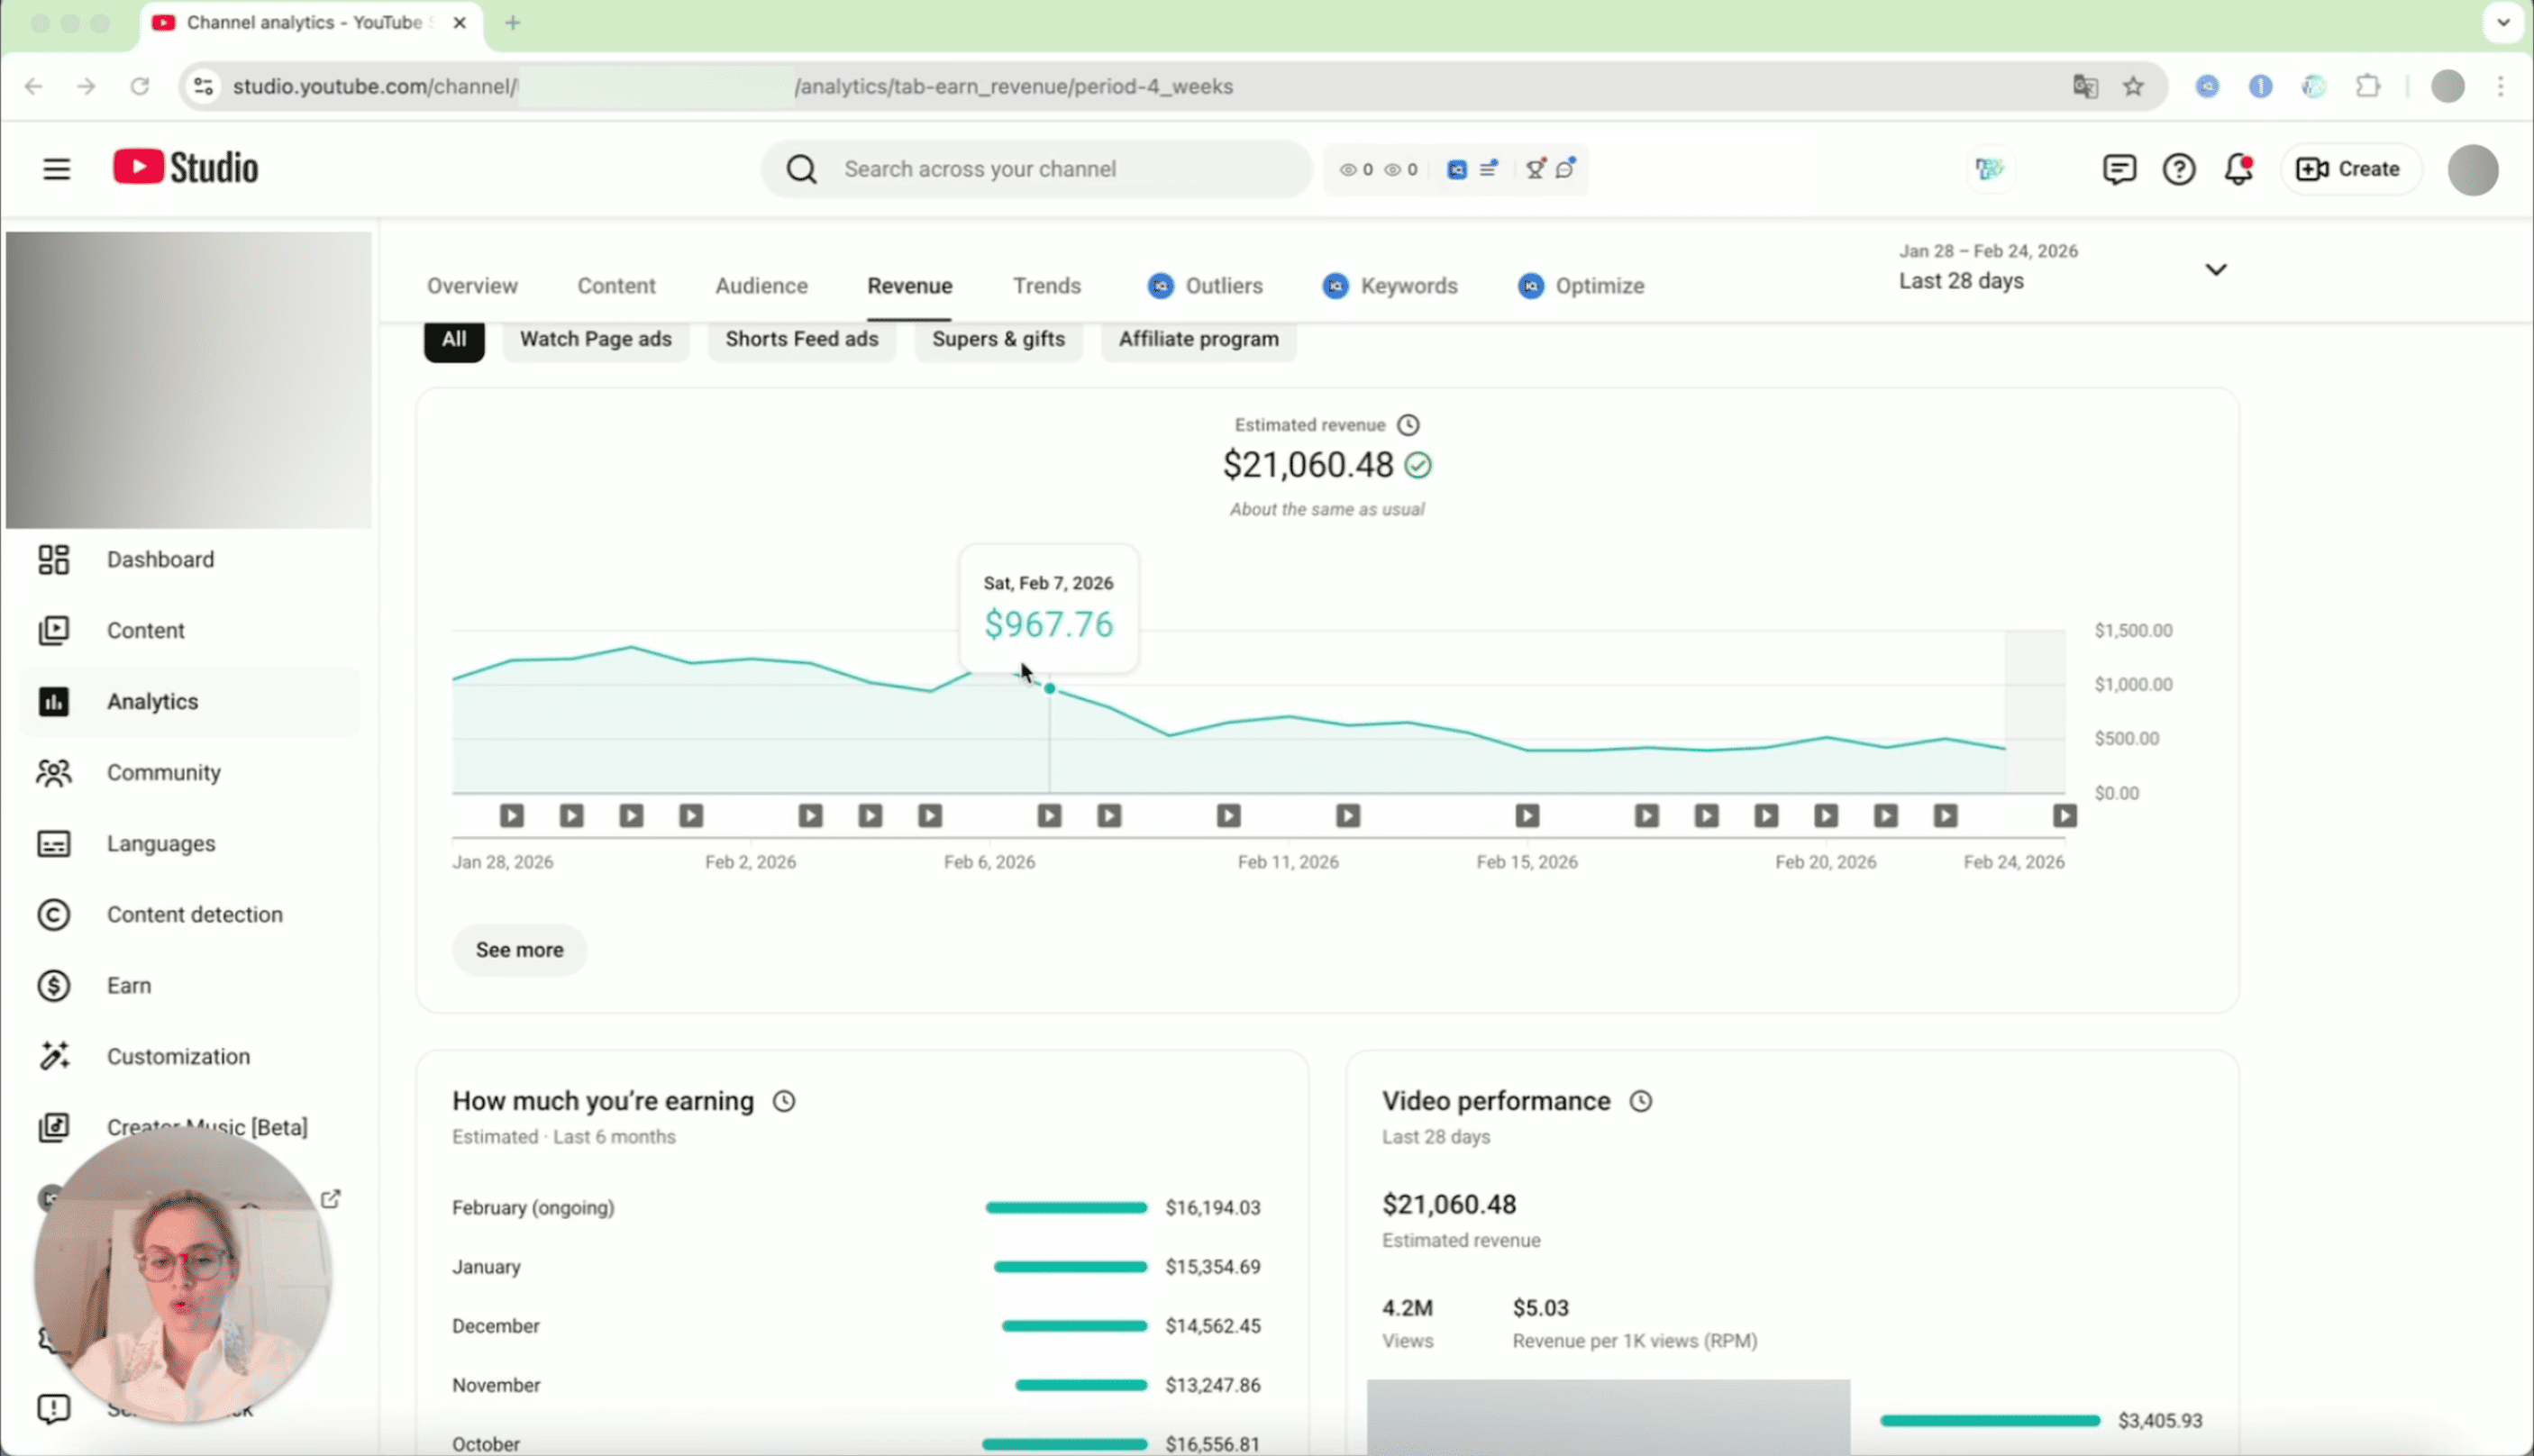
Task: Expand the Last 28 days date range dropdown
Action: (2215, 269)
